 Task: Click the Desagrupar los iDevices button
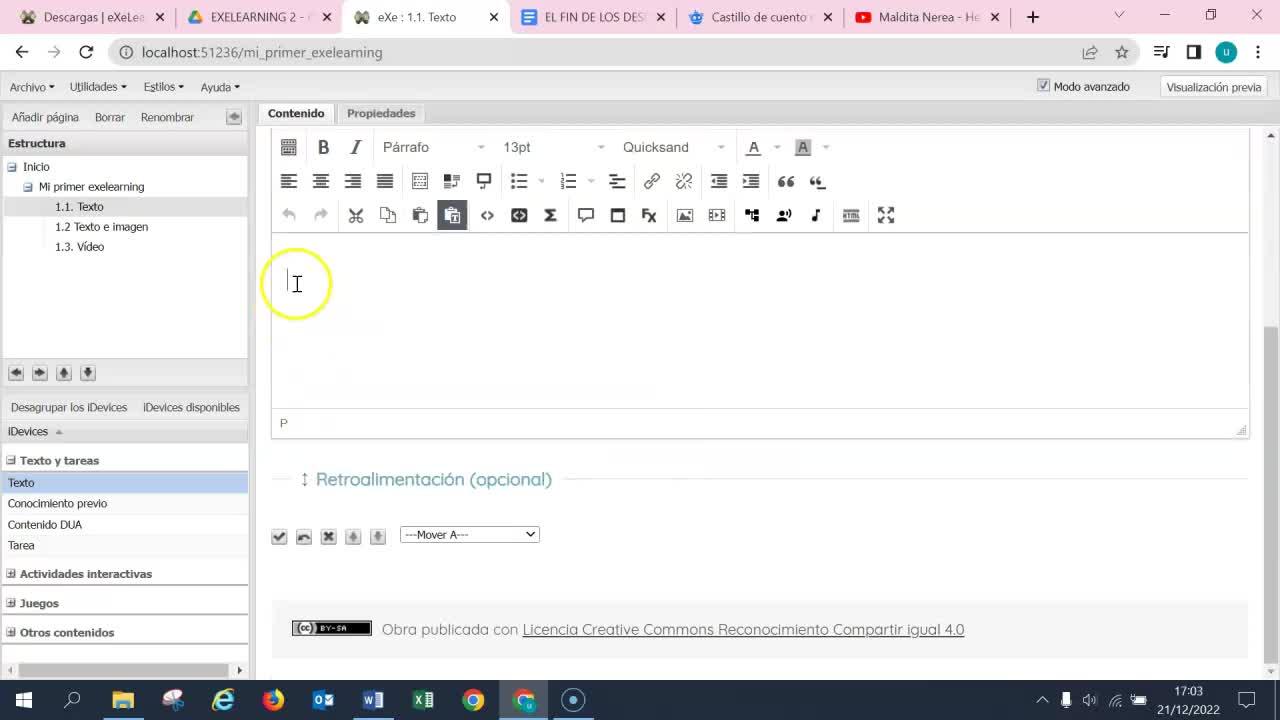point(69,407)
